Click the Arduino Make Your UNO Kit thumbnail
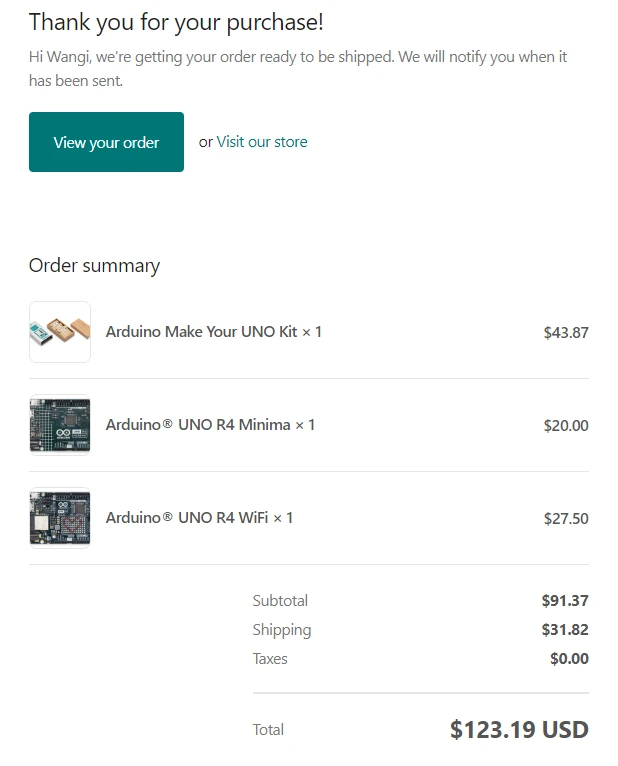Screen dimensions: 618x766 point(60,332)
